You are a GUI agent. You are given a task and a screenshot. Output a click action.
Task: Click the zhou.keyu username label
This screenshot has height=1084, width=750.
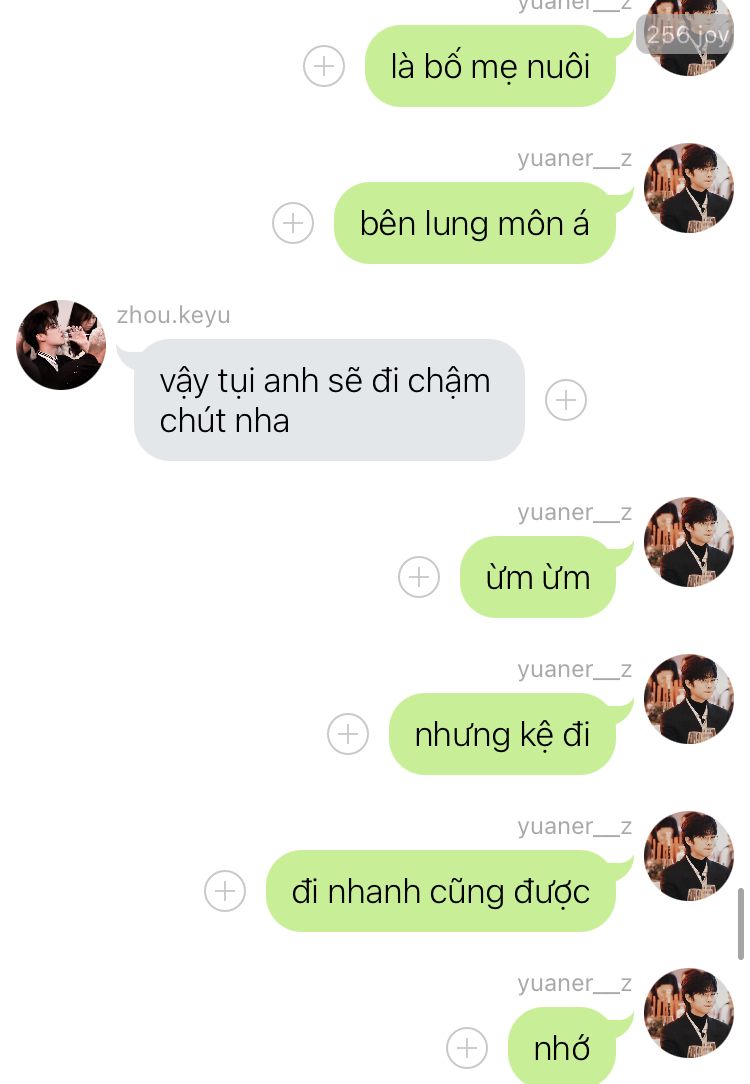click(x=174, y=315)
